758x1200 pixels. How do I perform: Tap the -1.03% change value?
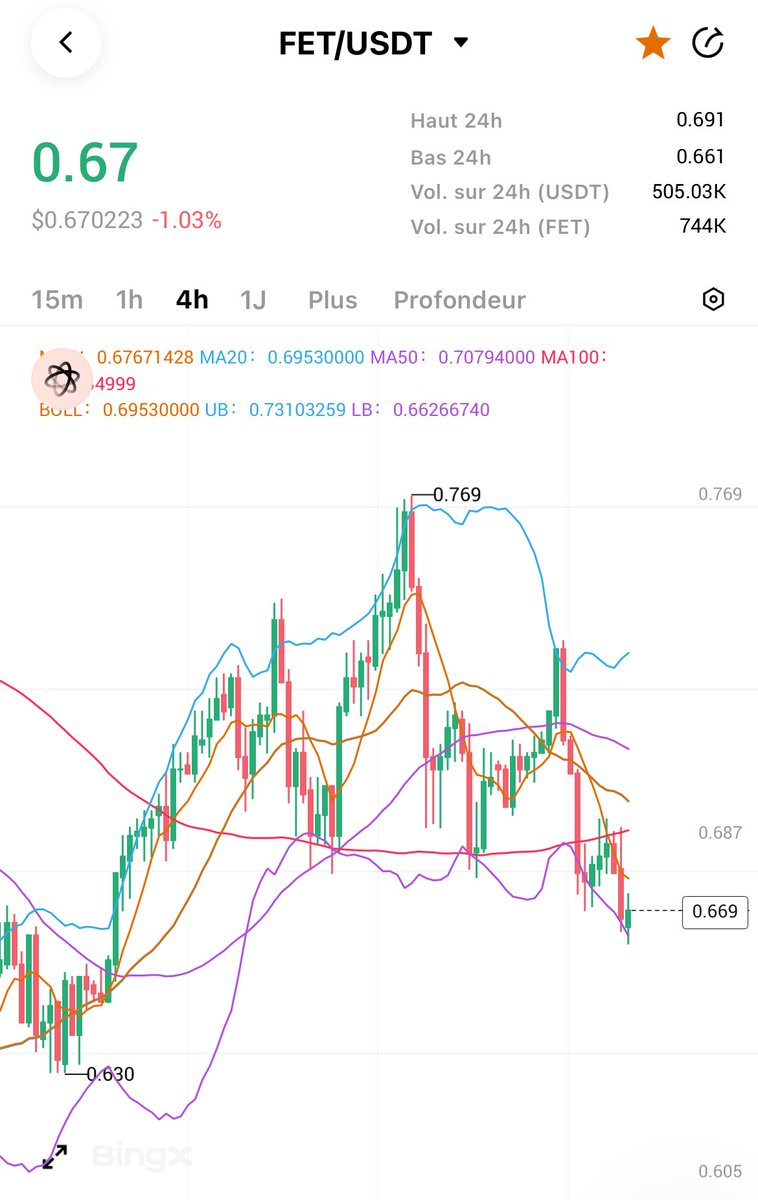[x=187, y=220]
